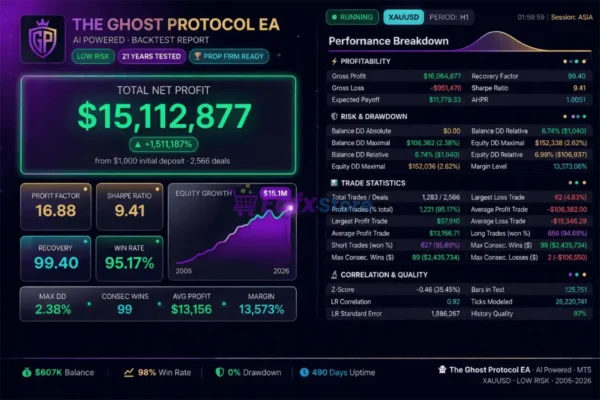Viewport: 600px width, 400px height.
Task: Click the Expected Payoff row
Action: [396, 100]
